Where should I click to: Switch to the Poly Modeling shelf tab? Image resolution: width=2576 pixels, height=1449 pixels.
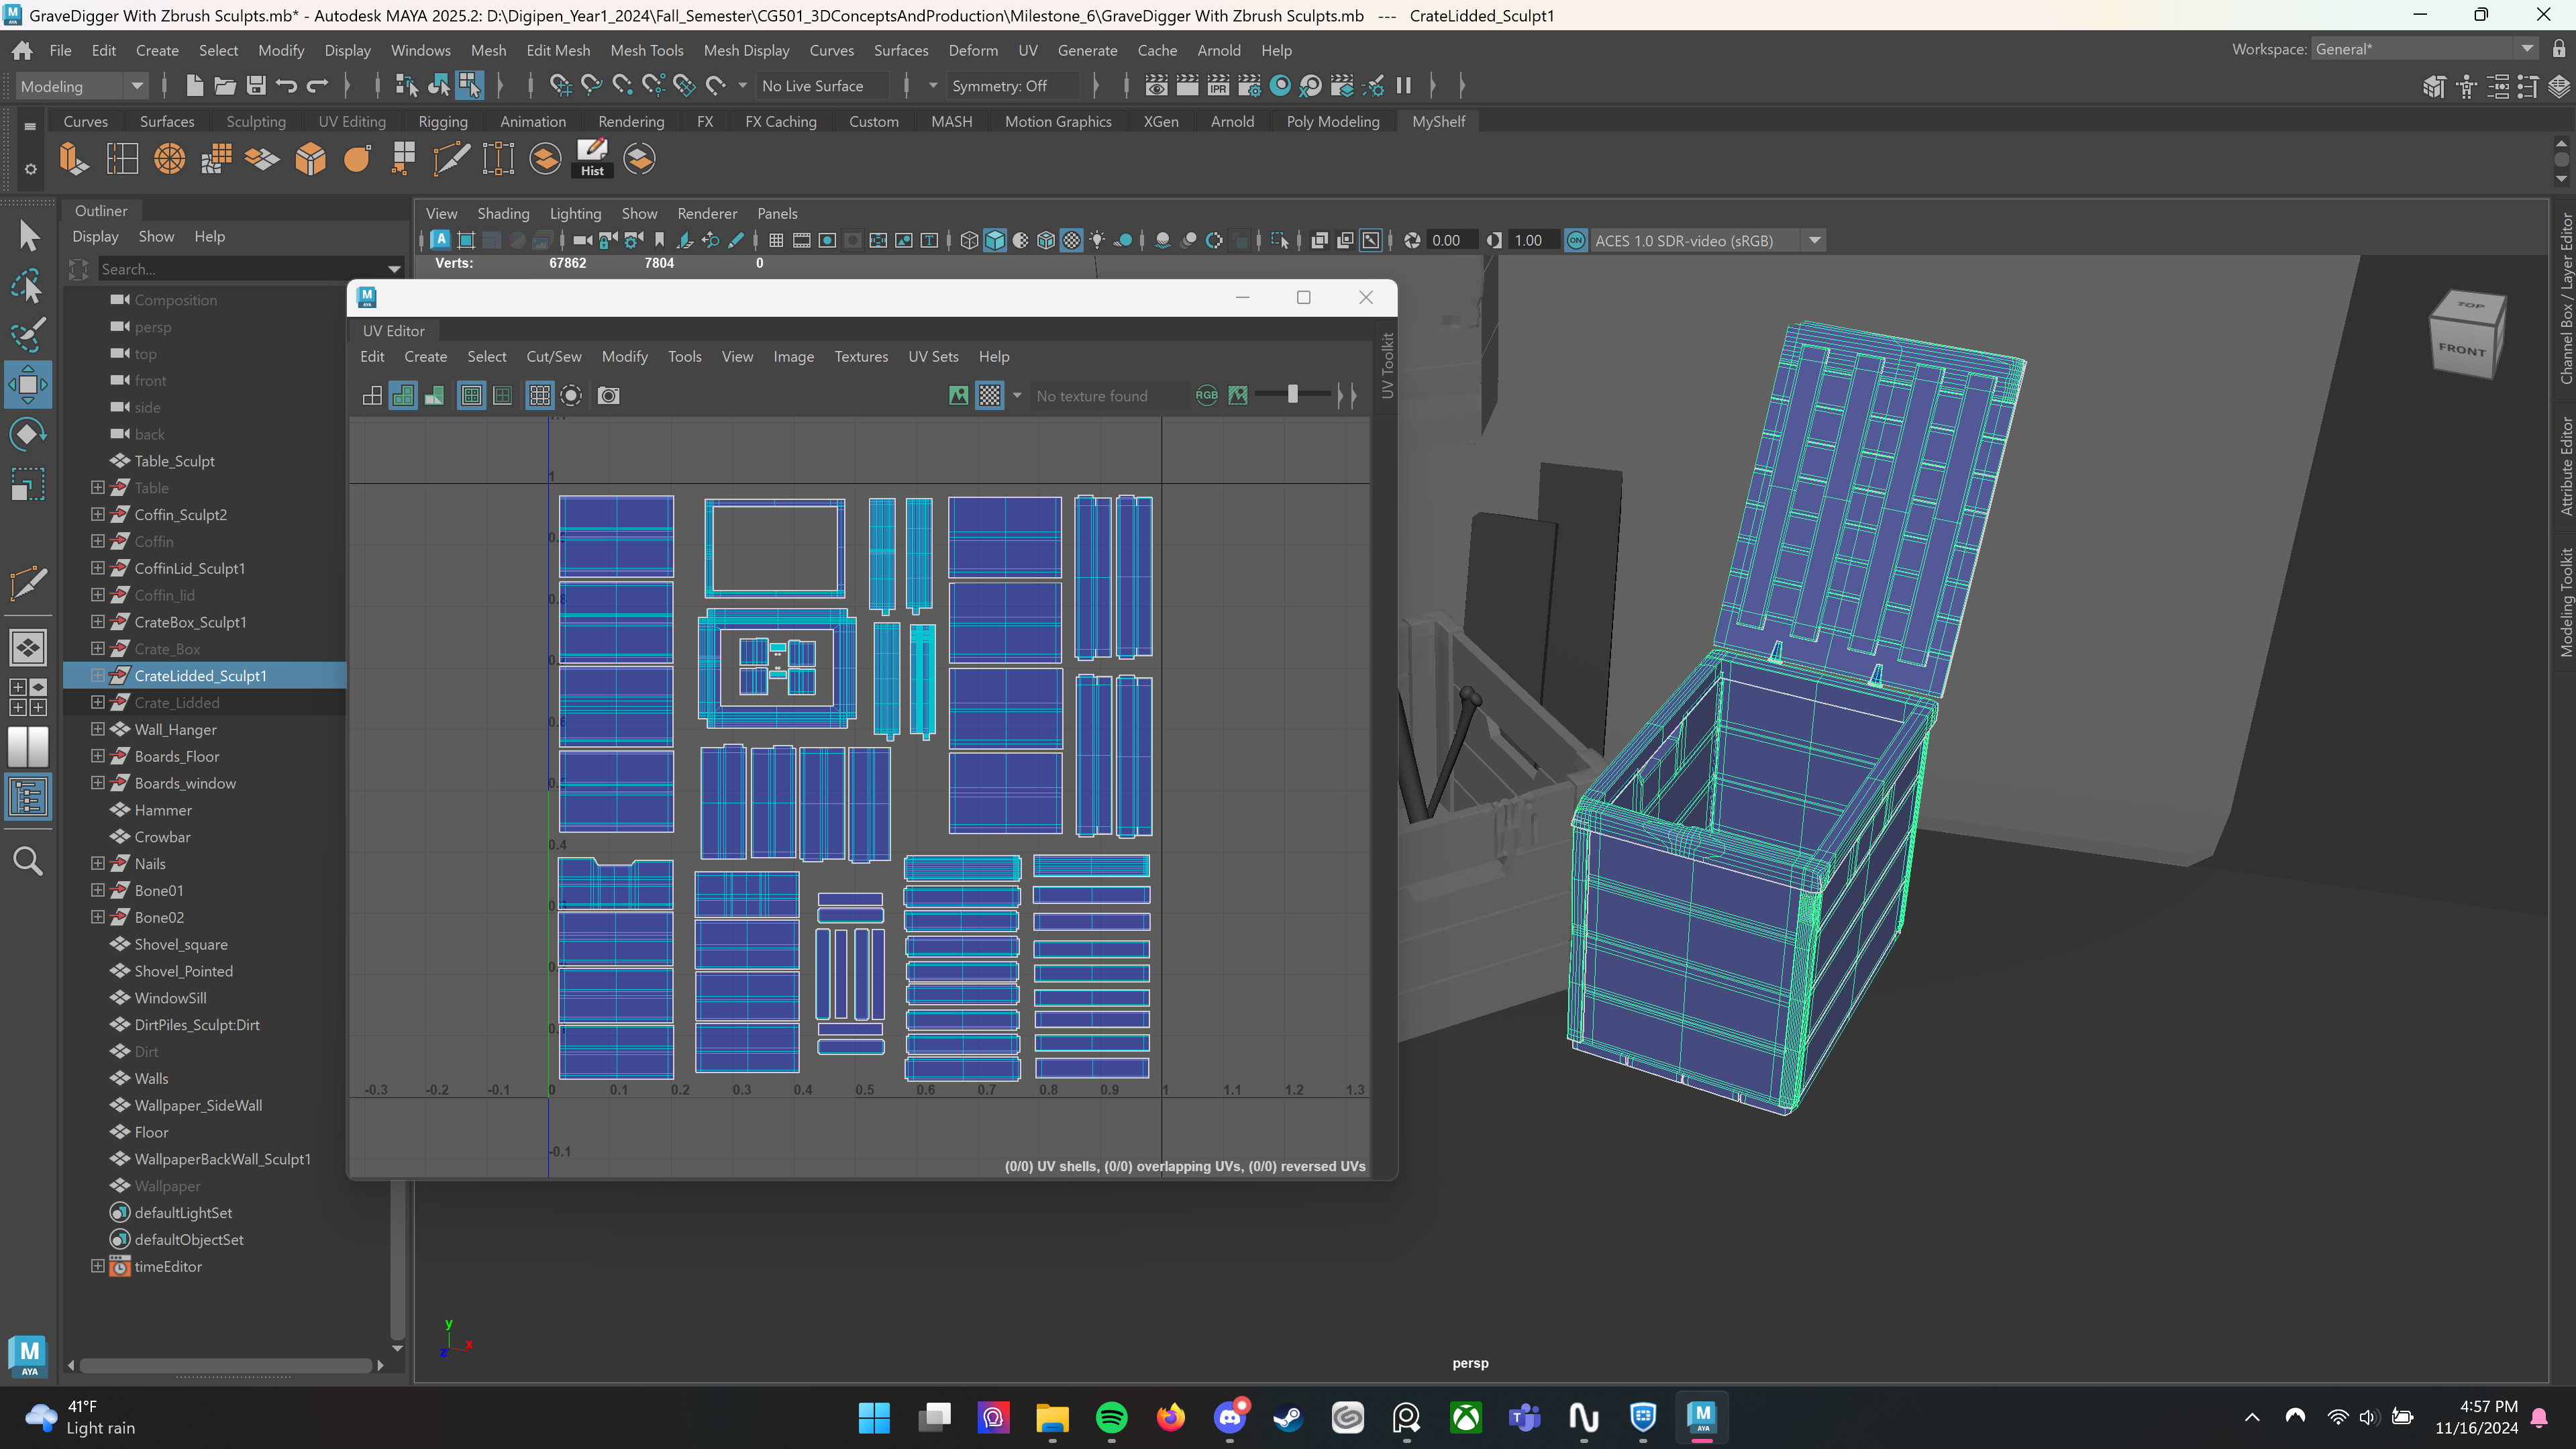pyautogui.click(x=1333, y=121)
